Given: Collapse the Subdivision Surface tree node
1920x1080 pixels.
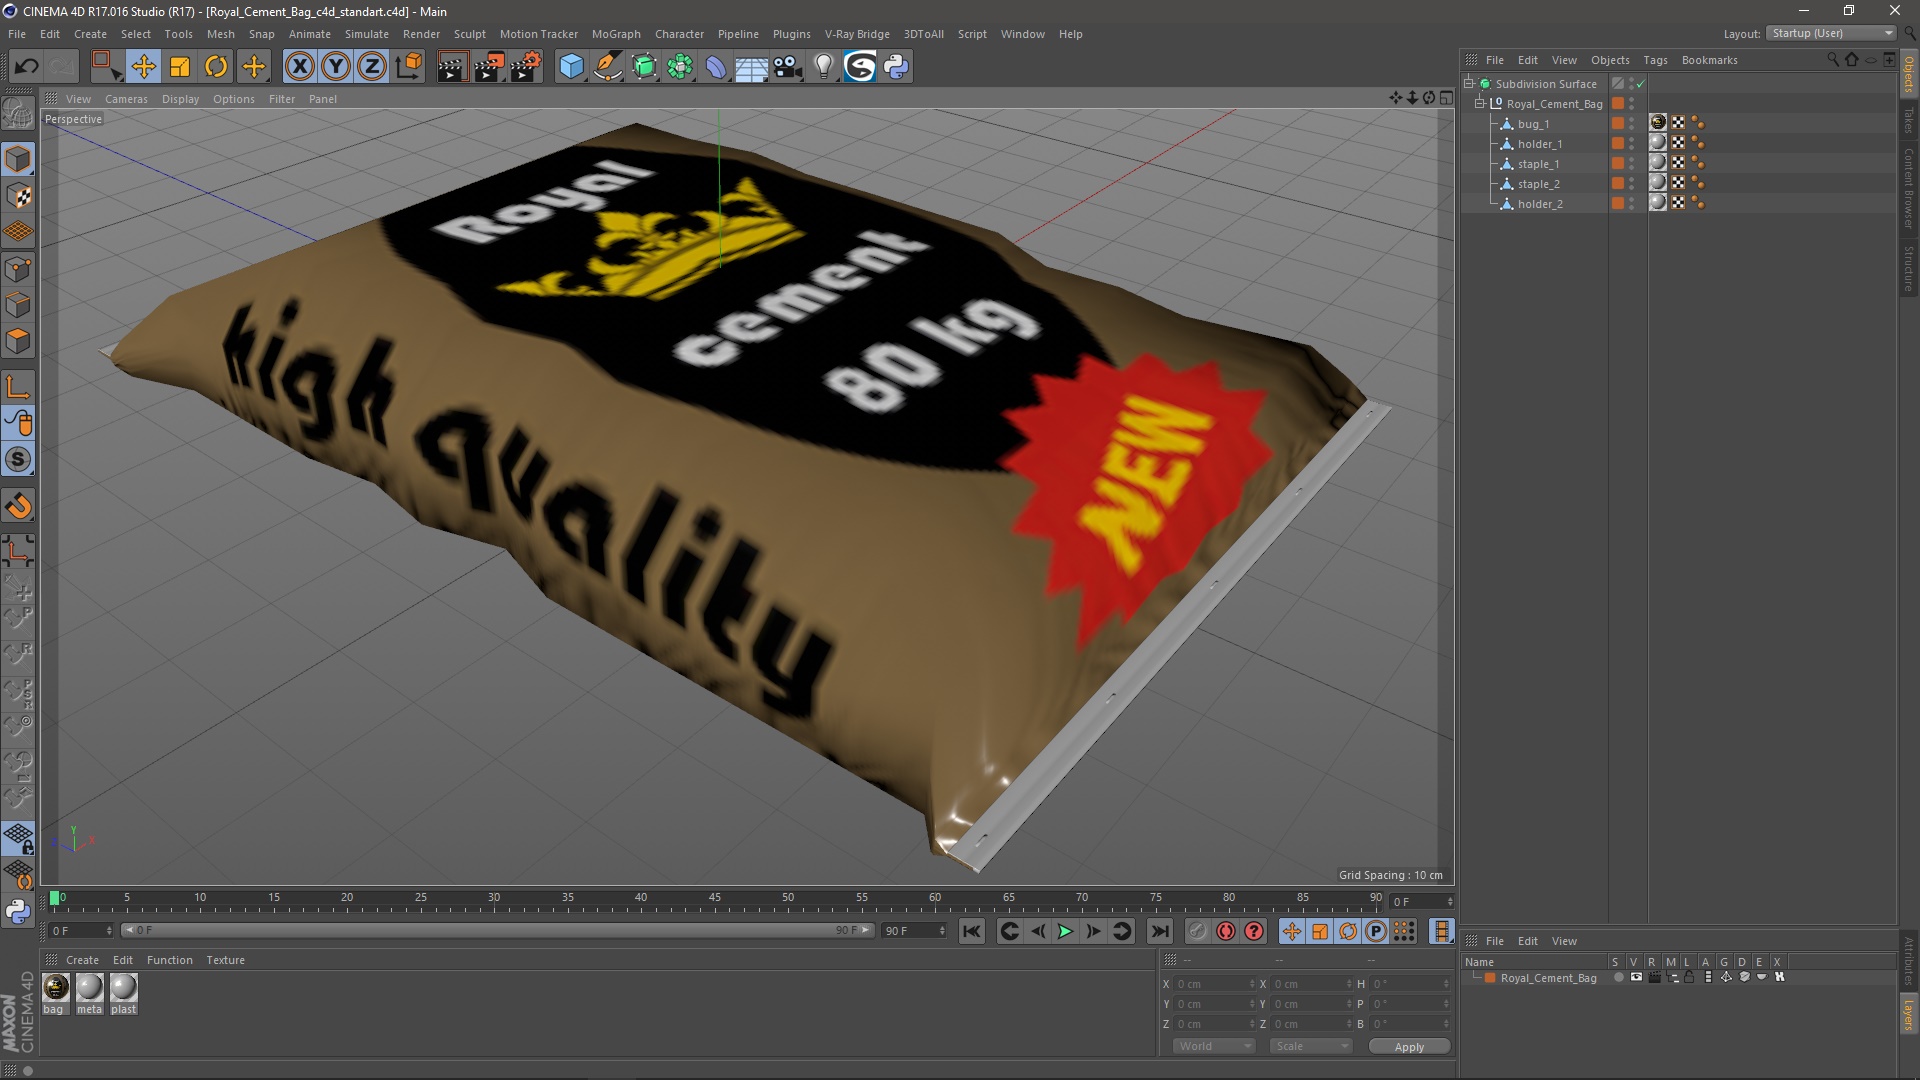Looking at the screenshot, I should [x=1469, y=83].
